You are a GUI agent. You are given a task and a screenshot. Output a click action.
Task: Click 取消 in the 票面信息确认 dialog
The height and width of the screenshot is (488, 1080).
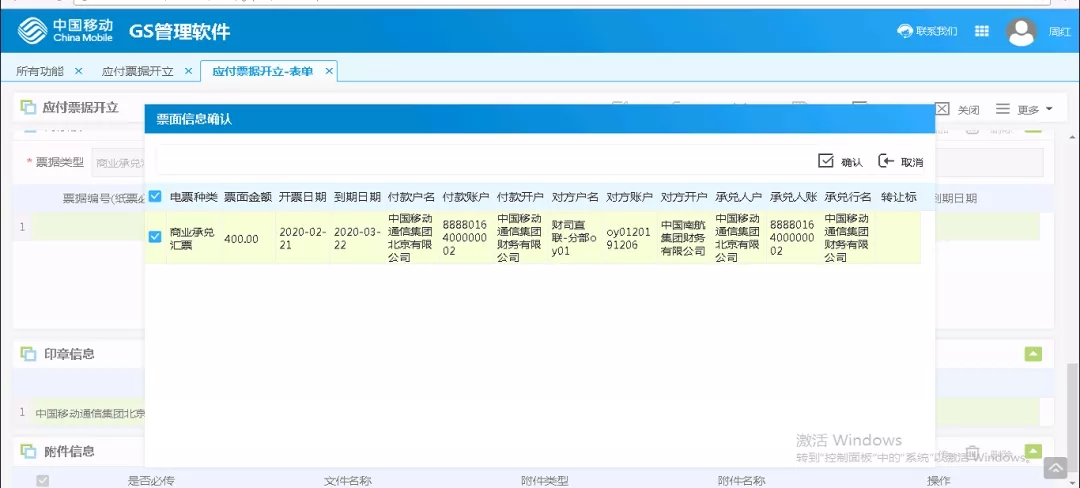[901, 162]
